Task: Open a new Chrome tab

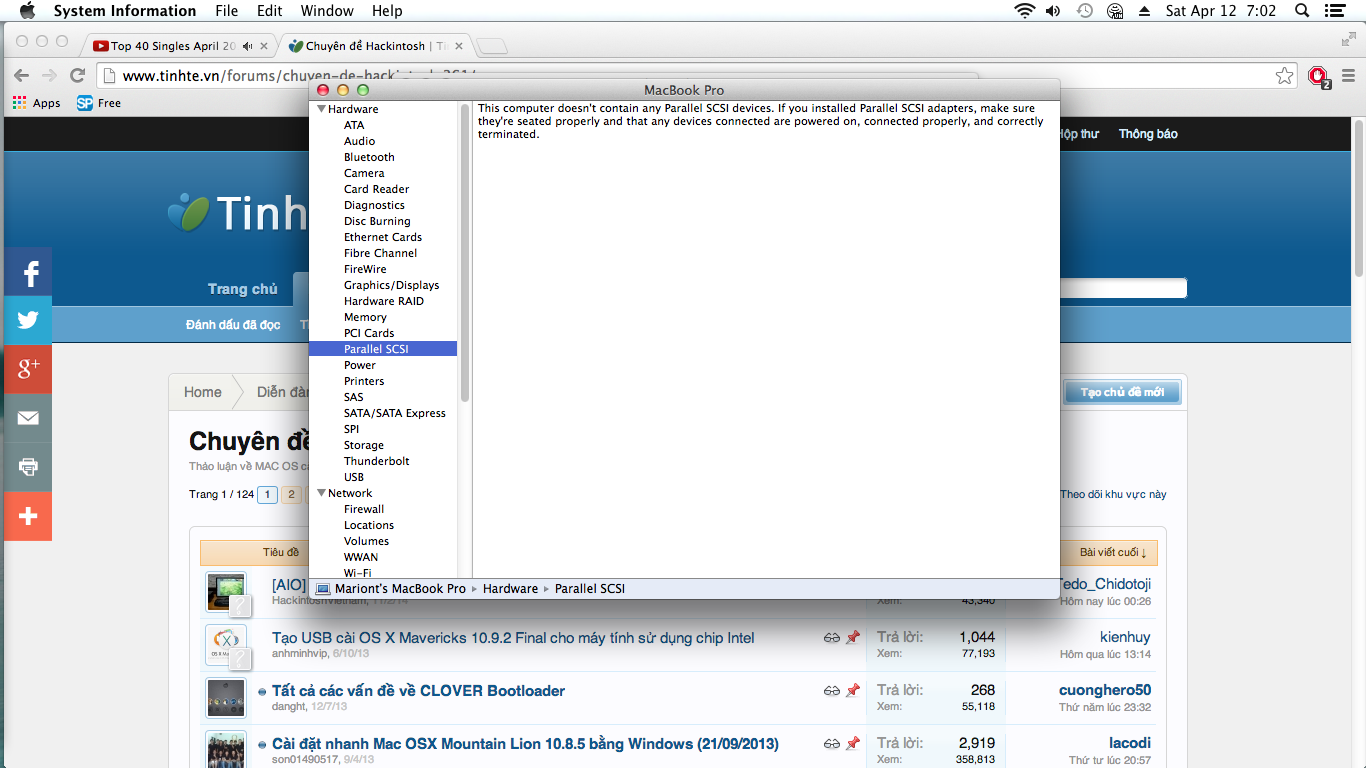Action: pyautogui.click(x=491, y=46)
